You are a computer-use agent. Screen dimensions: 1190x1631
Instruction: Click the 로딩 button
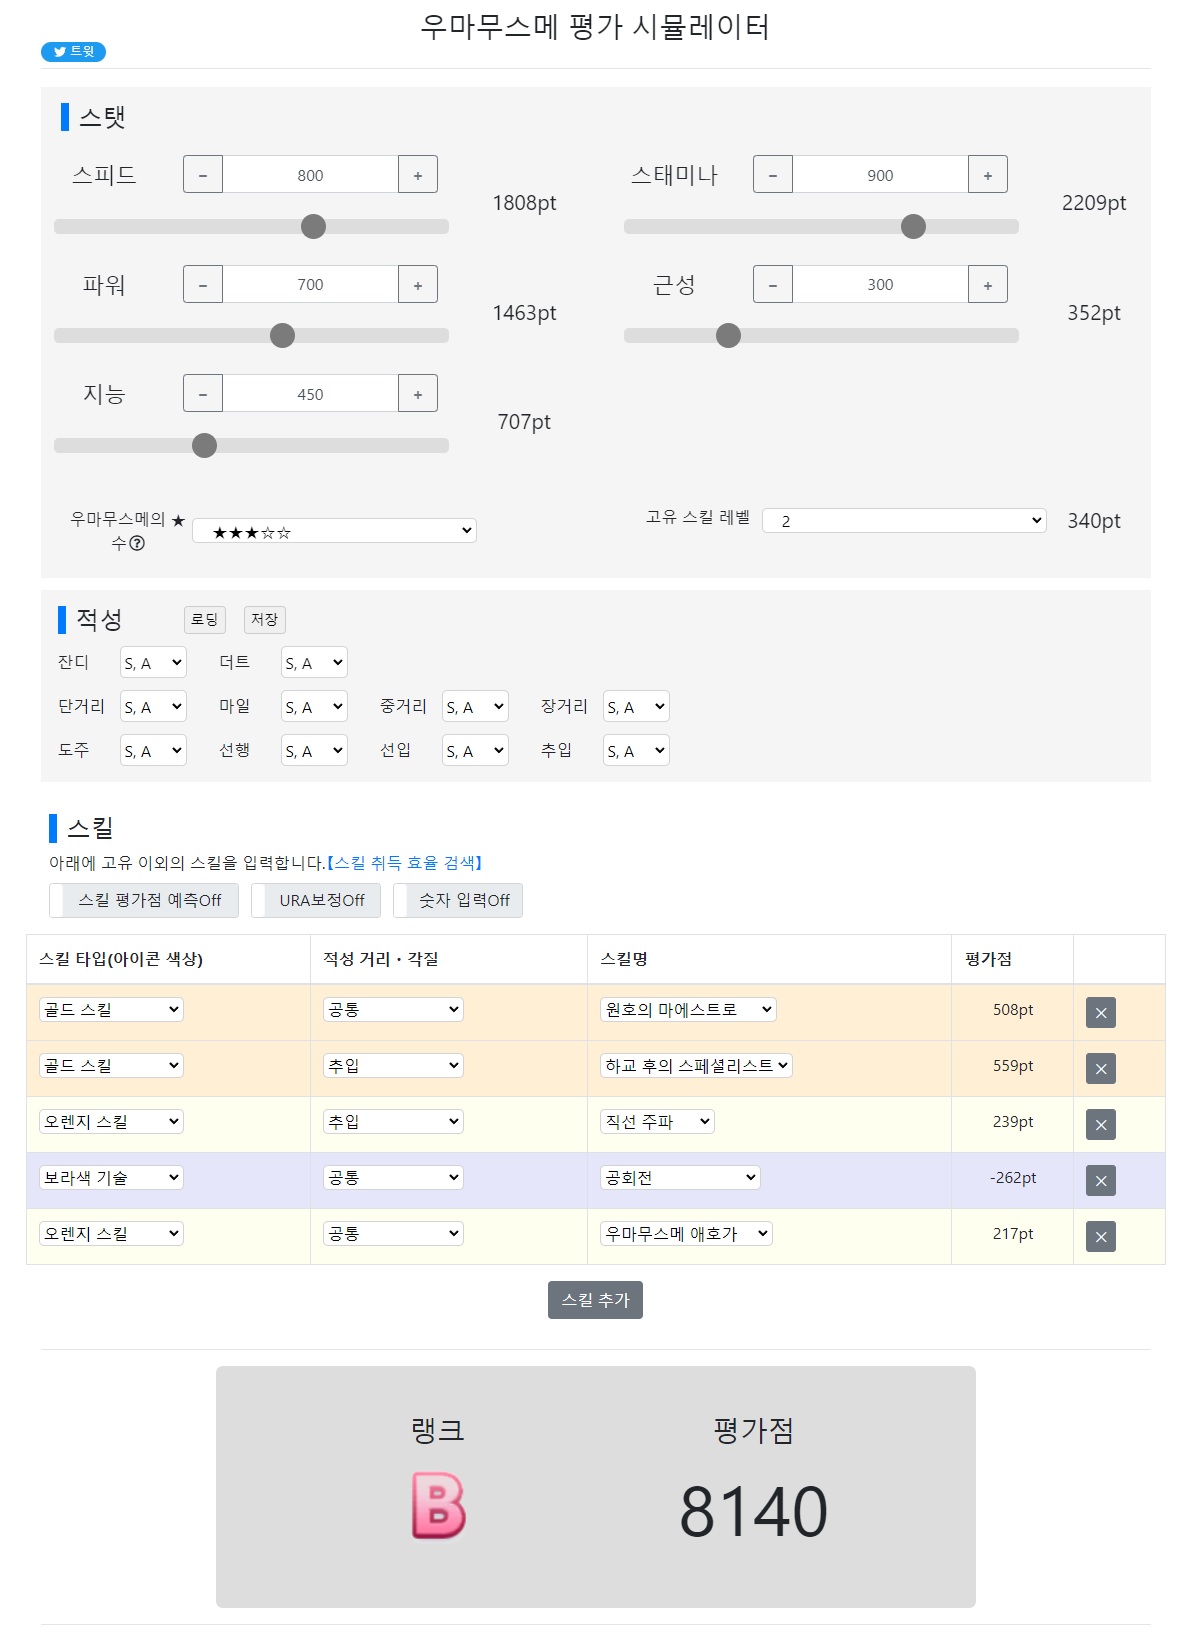[205, 620]
